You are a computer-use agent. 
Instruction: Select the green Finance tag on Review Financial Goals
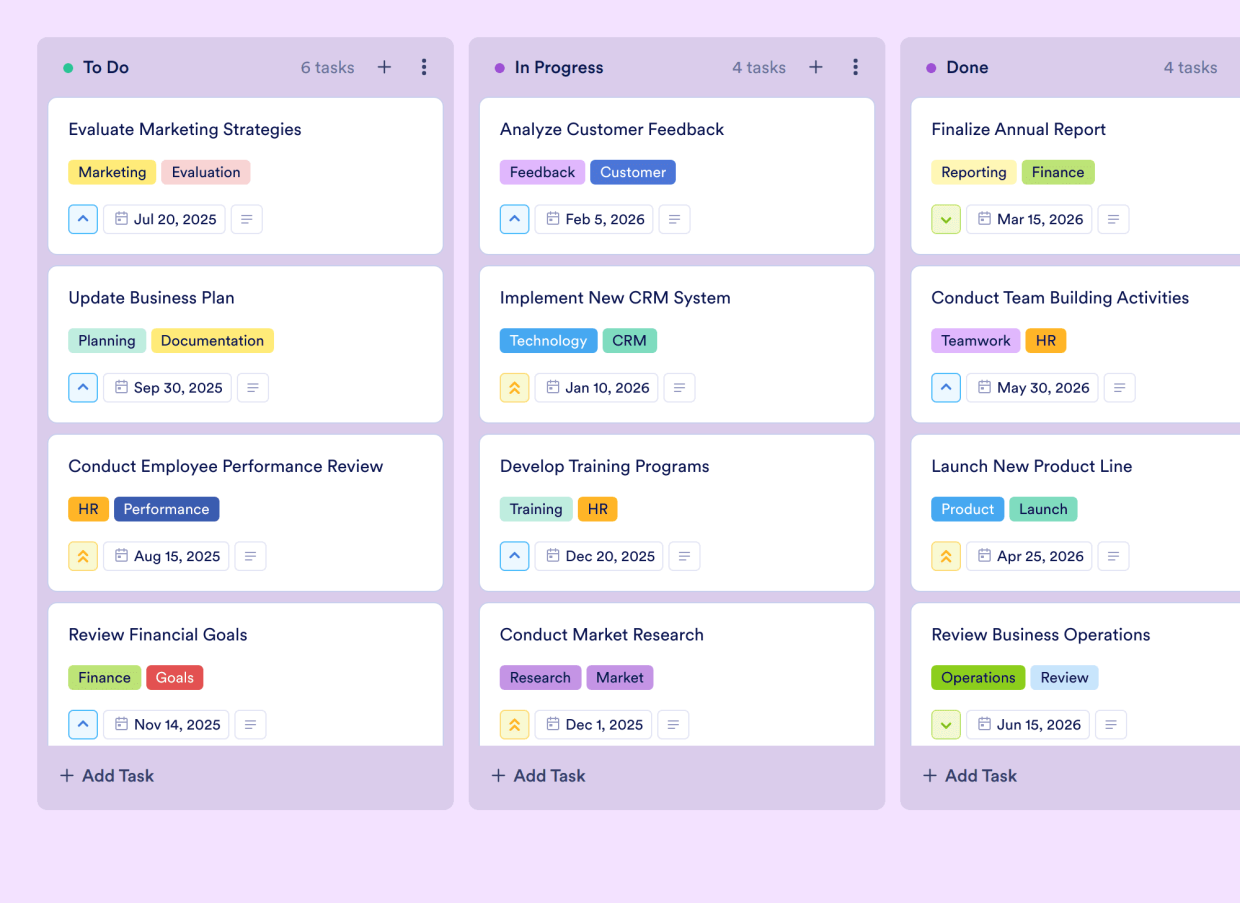(x=104, y=677)
